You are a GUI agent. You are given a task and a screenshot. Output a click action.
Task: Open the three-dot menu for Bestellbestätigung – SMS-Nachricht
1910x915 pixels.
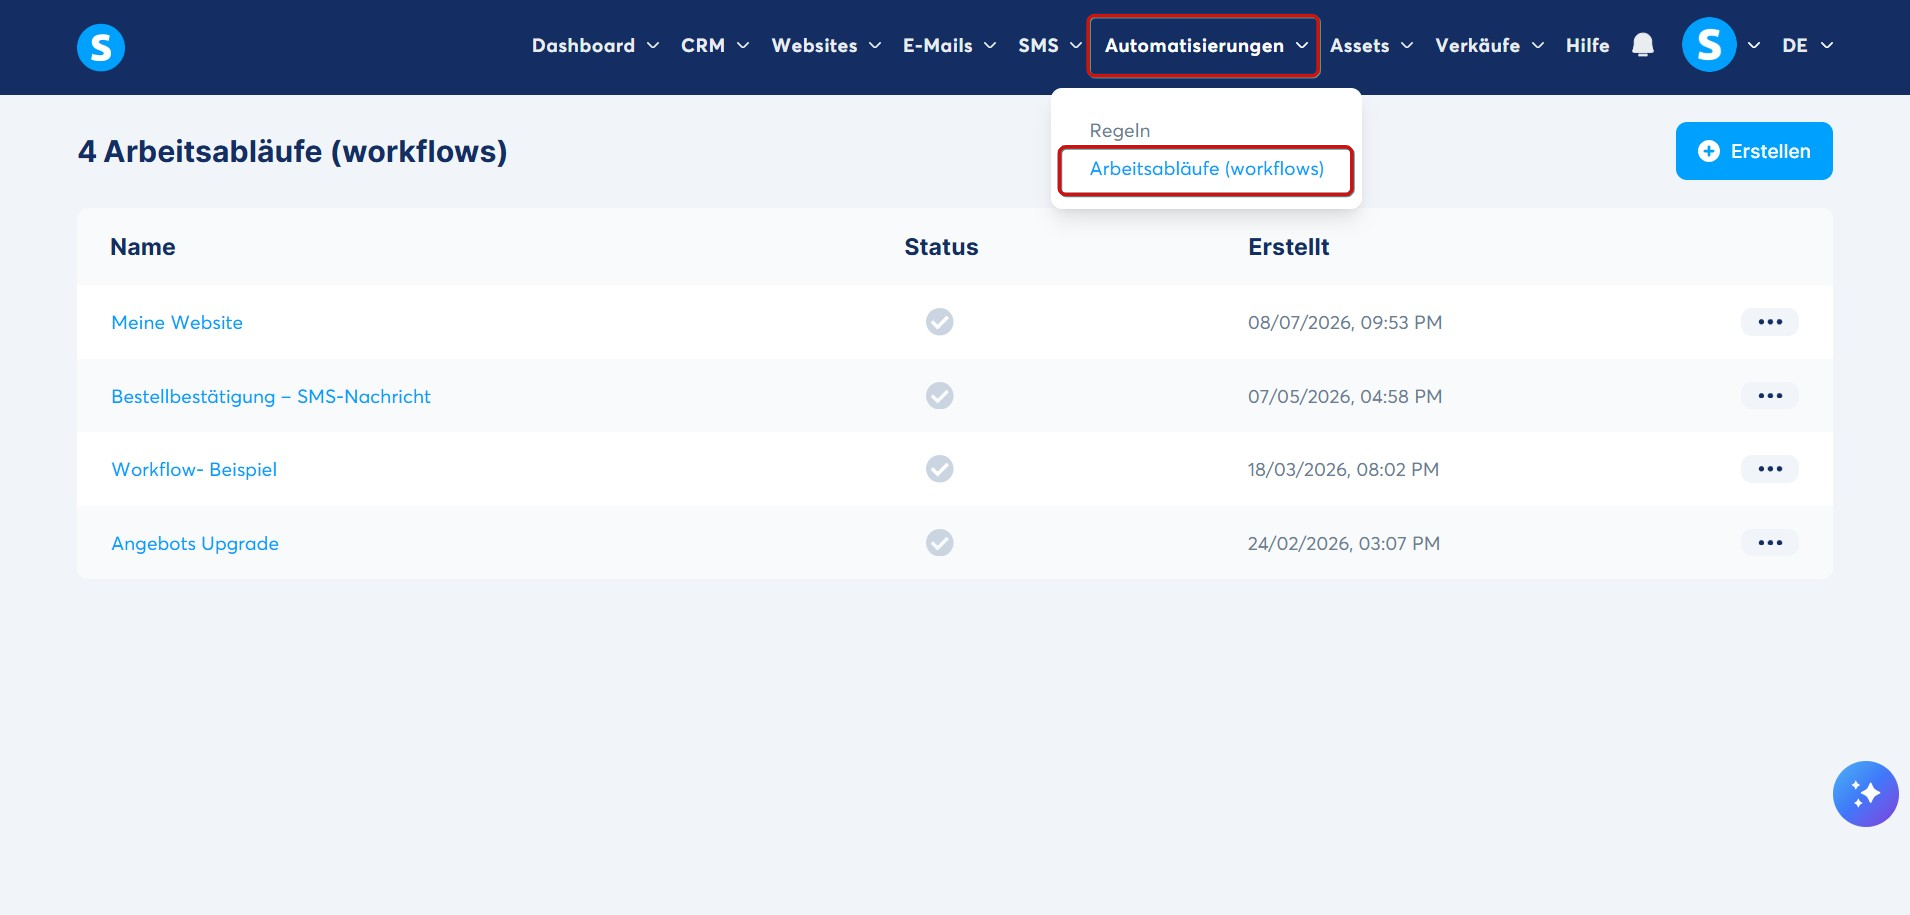tap(1770, 396)
